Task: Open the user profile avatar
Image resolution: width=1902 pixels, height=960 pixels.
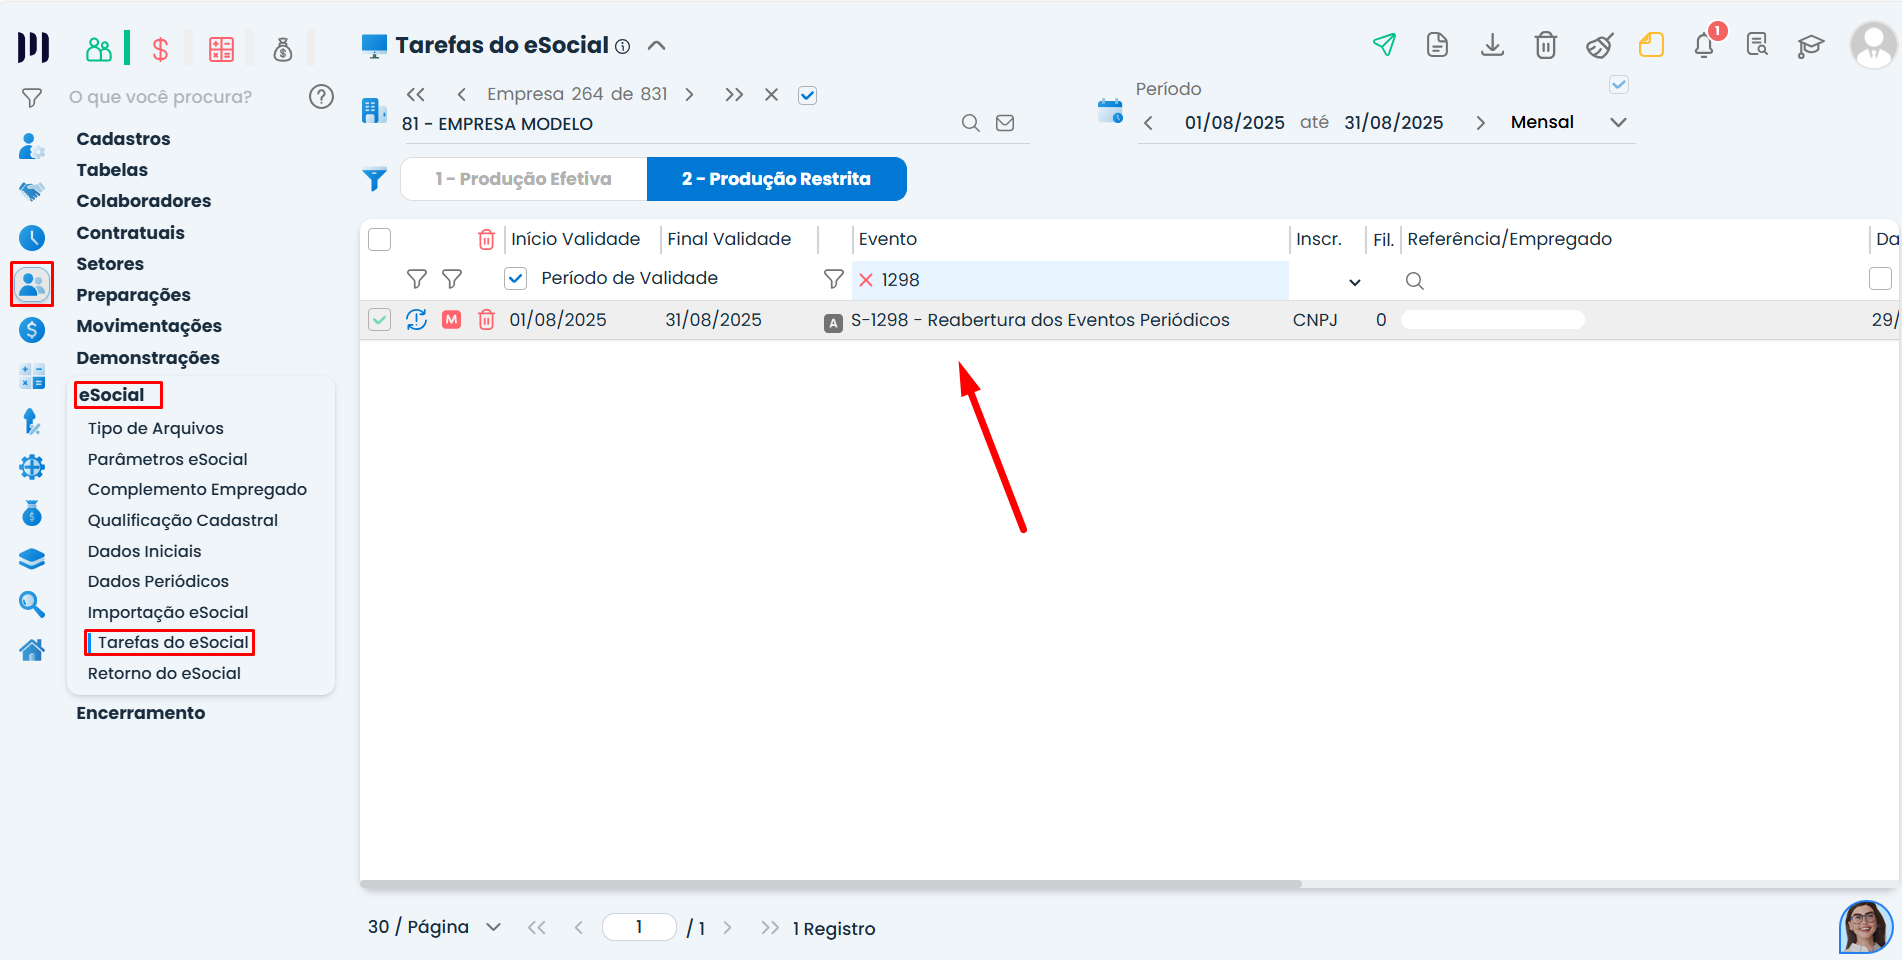Action: pos(1872,45)
